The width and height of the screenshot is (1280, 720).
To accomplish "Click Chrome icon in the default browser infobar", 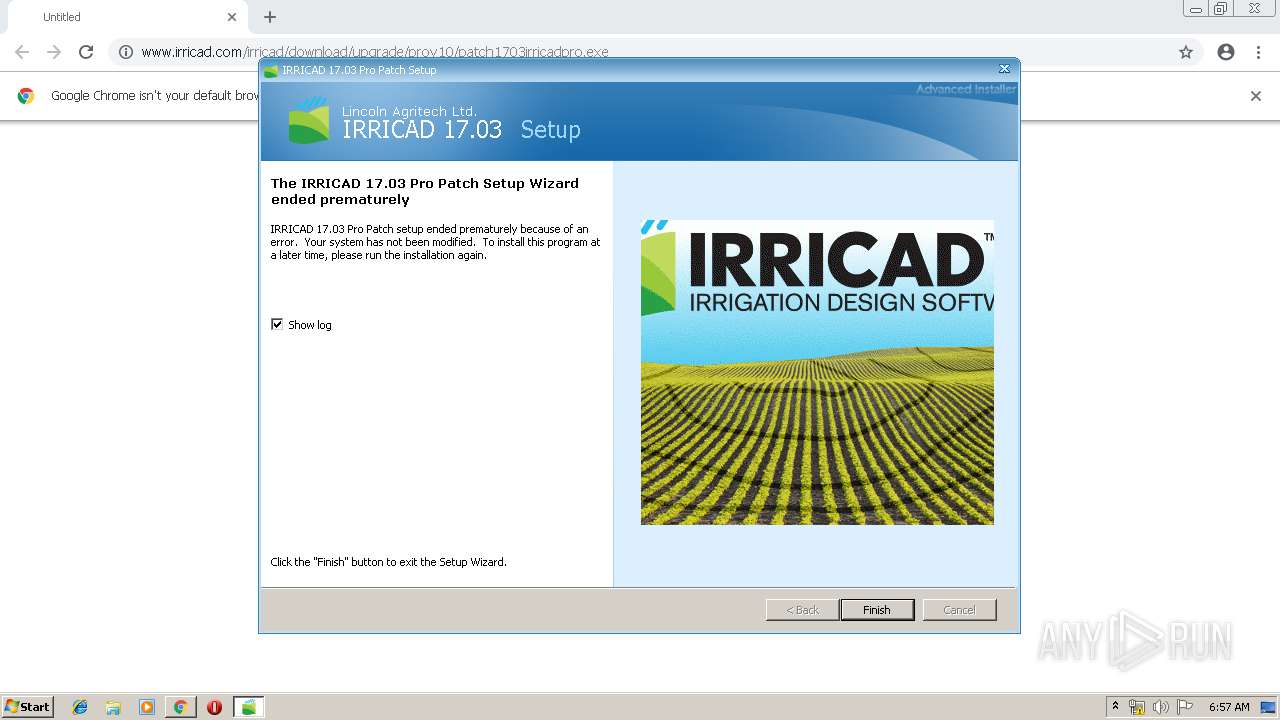I will click(26, 96).
